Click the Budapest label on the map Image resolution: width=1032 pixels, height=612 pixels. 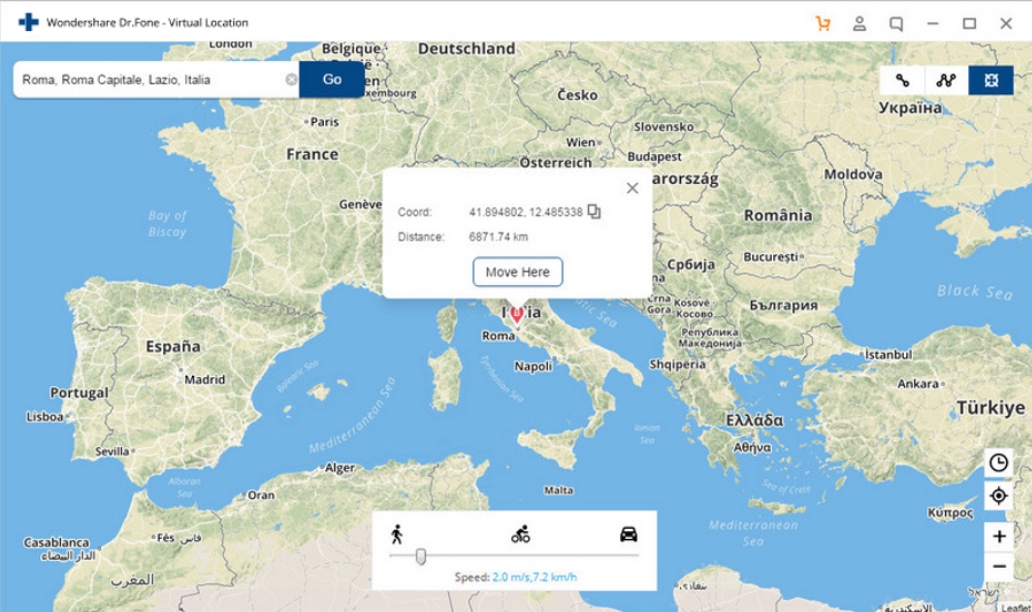[x=654, y=157]
